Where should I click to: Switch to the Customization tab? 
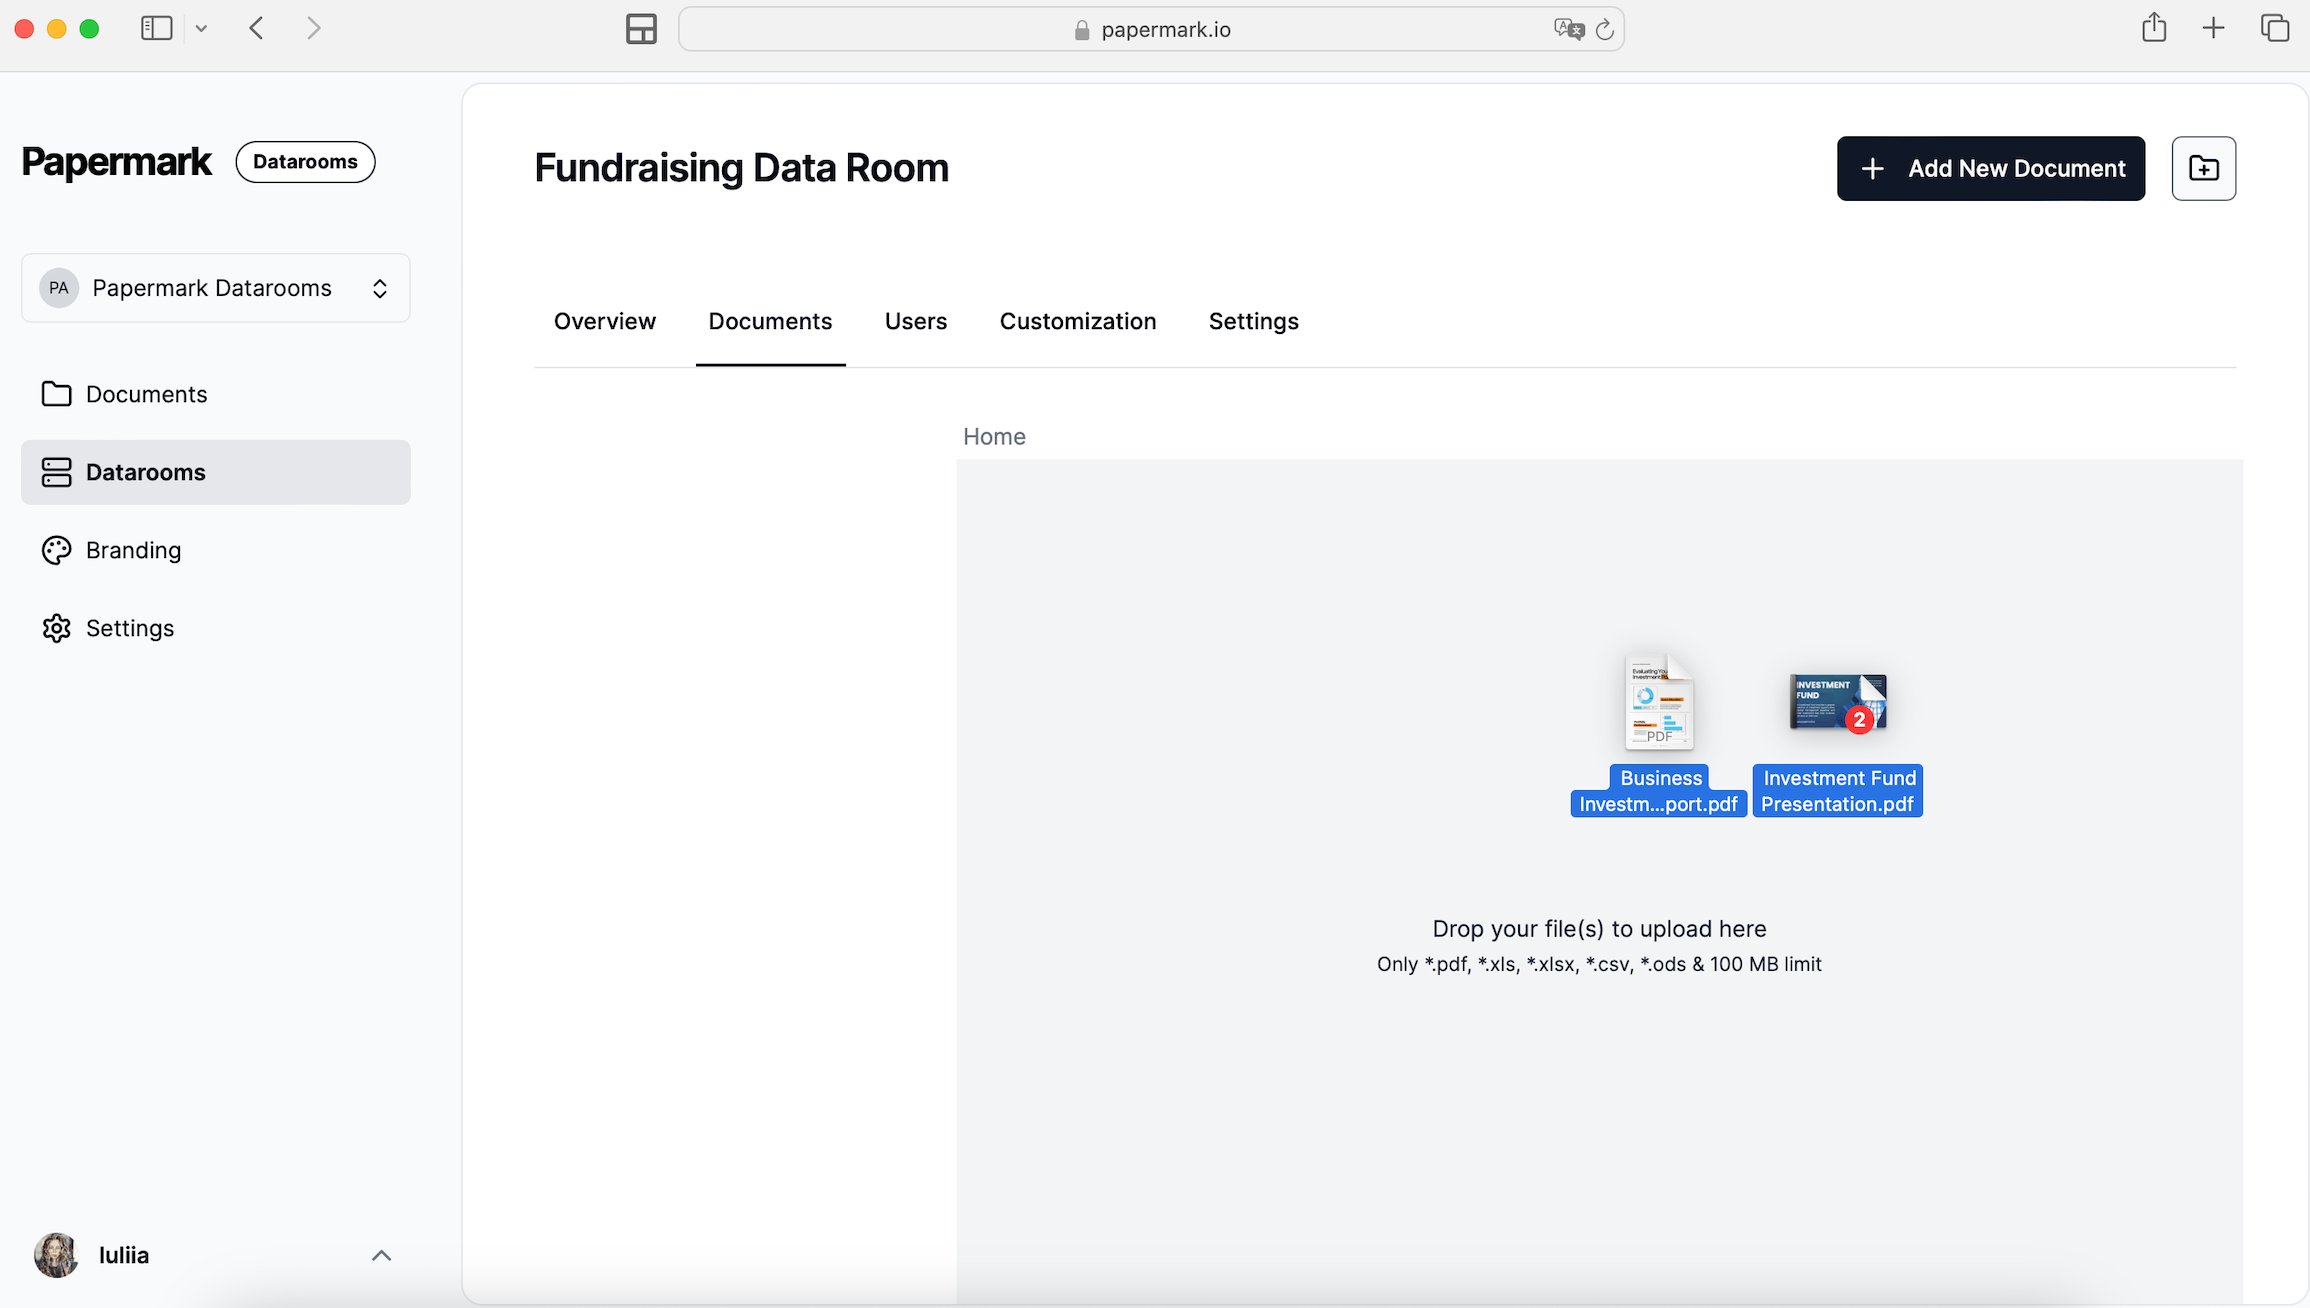[1078, 321]
